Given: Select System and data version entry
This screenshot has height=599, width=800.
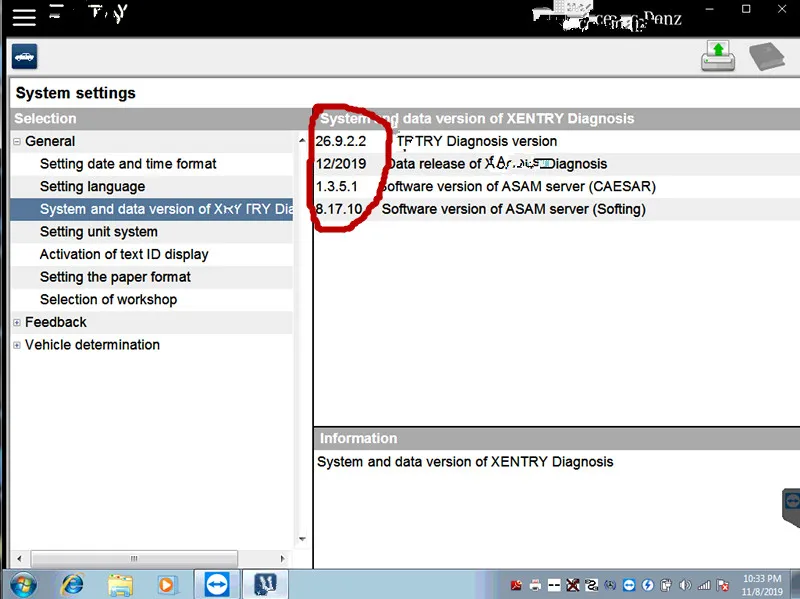Looking at the screenshot, I should tap(152, 209).
